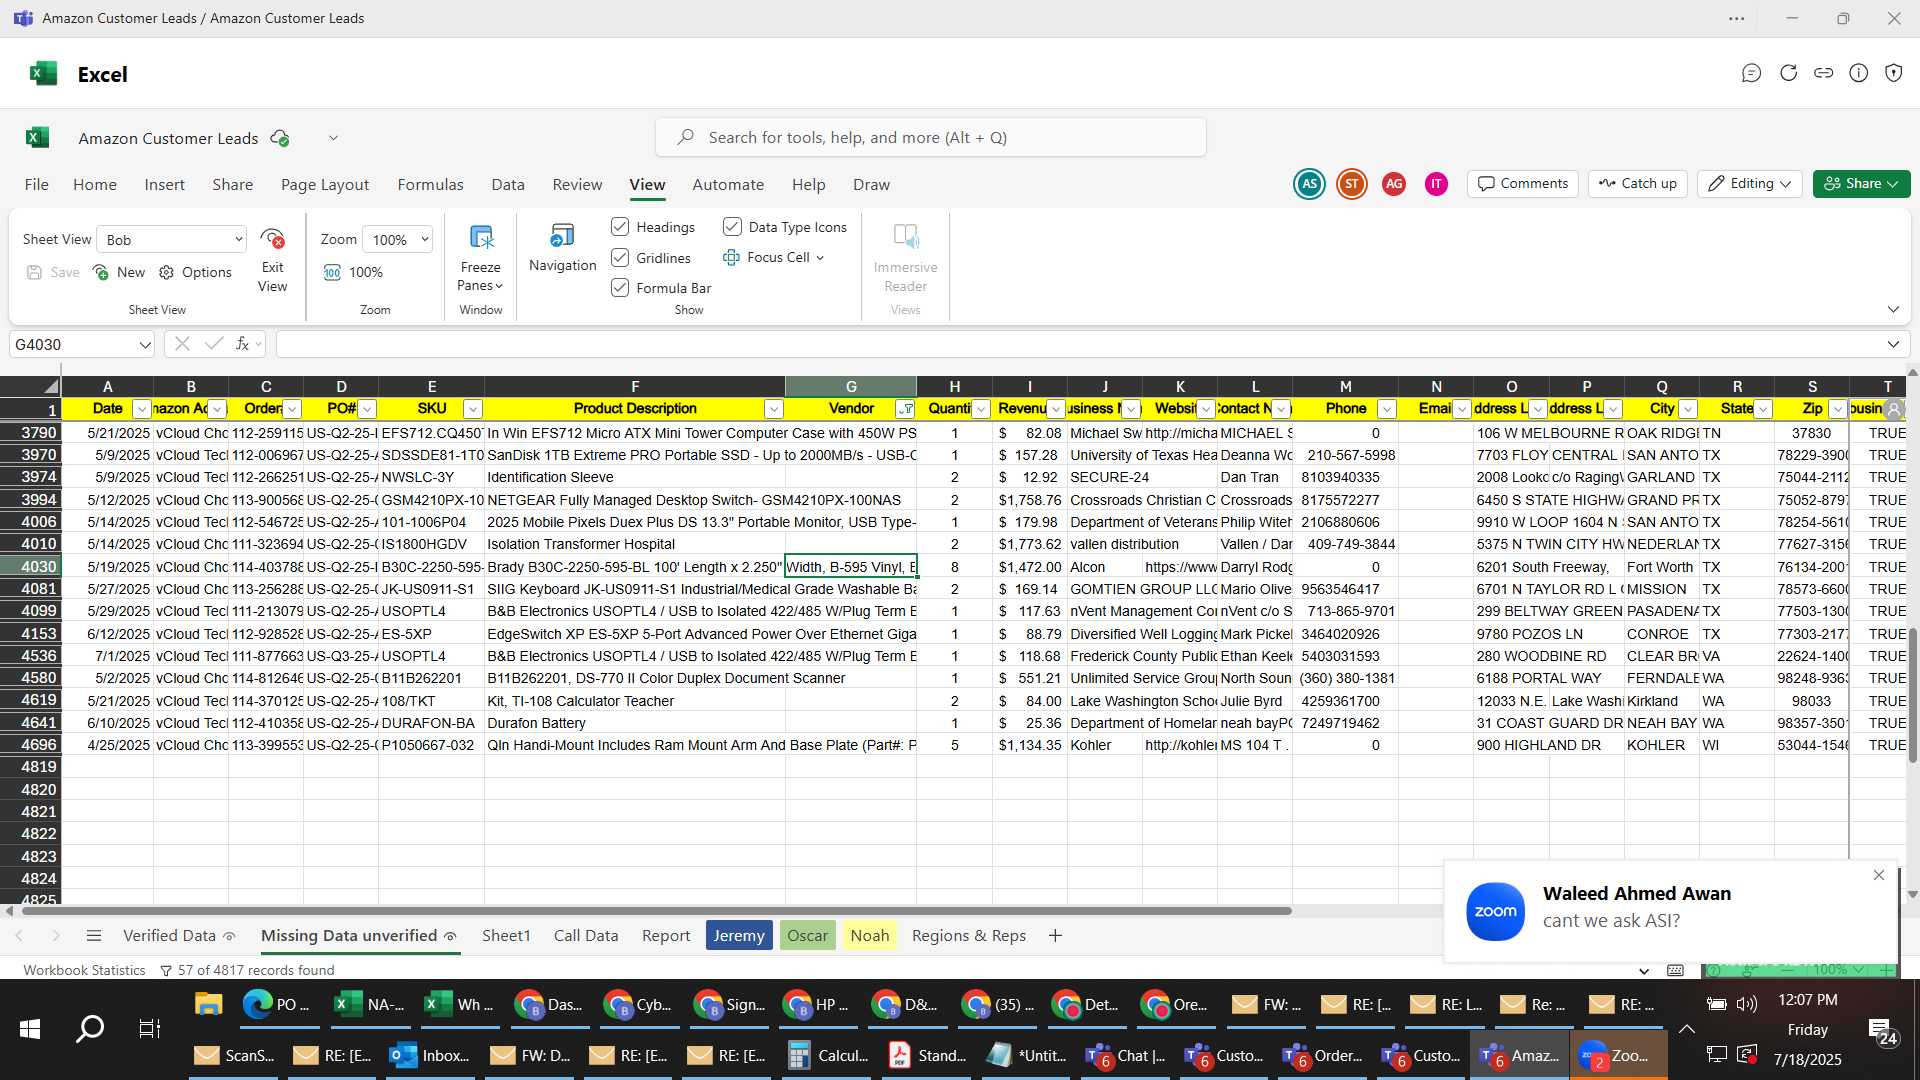
Task: Switch to Regions & Reps sheet tab
Action: click(x=969, y=936)
